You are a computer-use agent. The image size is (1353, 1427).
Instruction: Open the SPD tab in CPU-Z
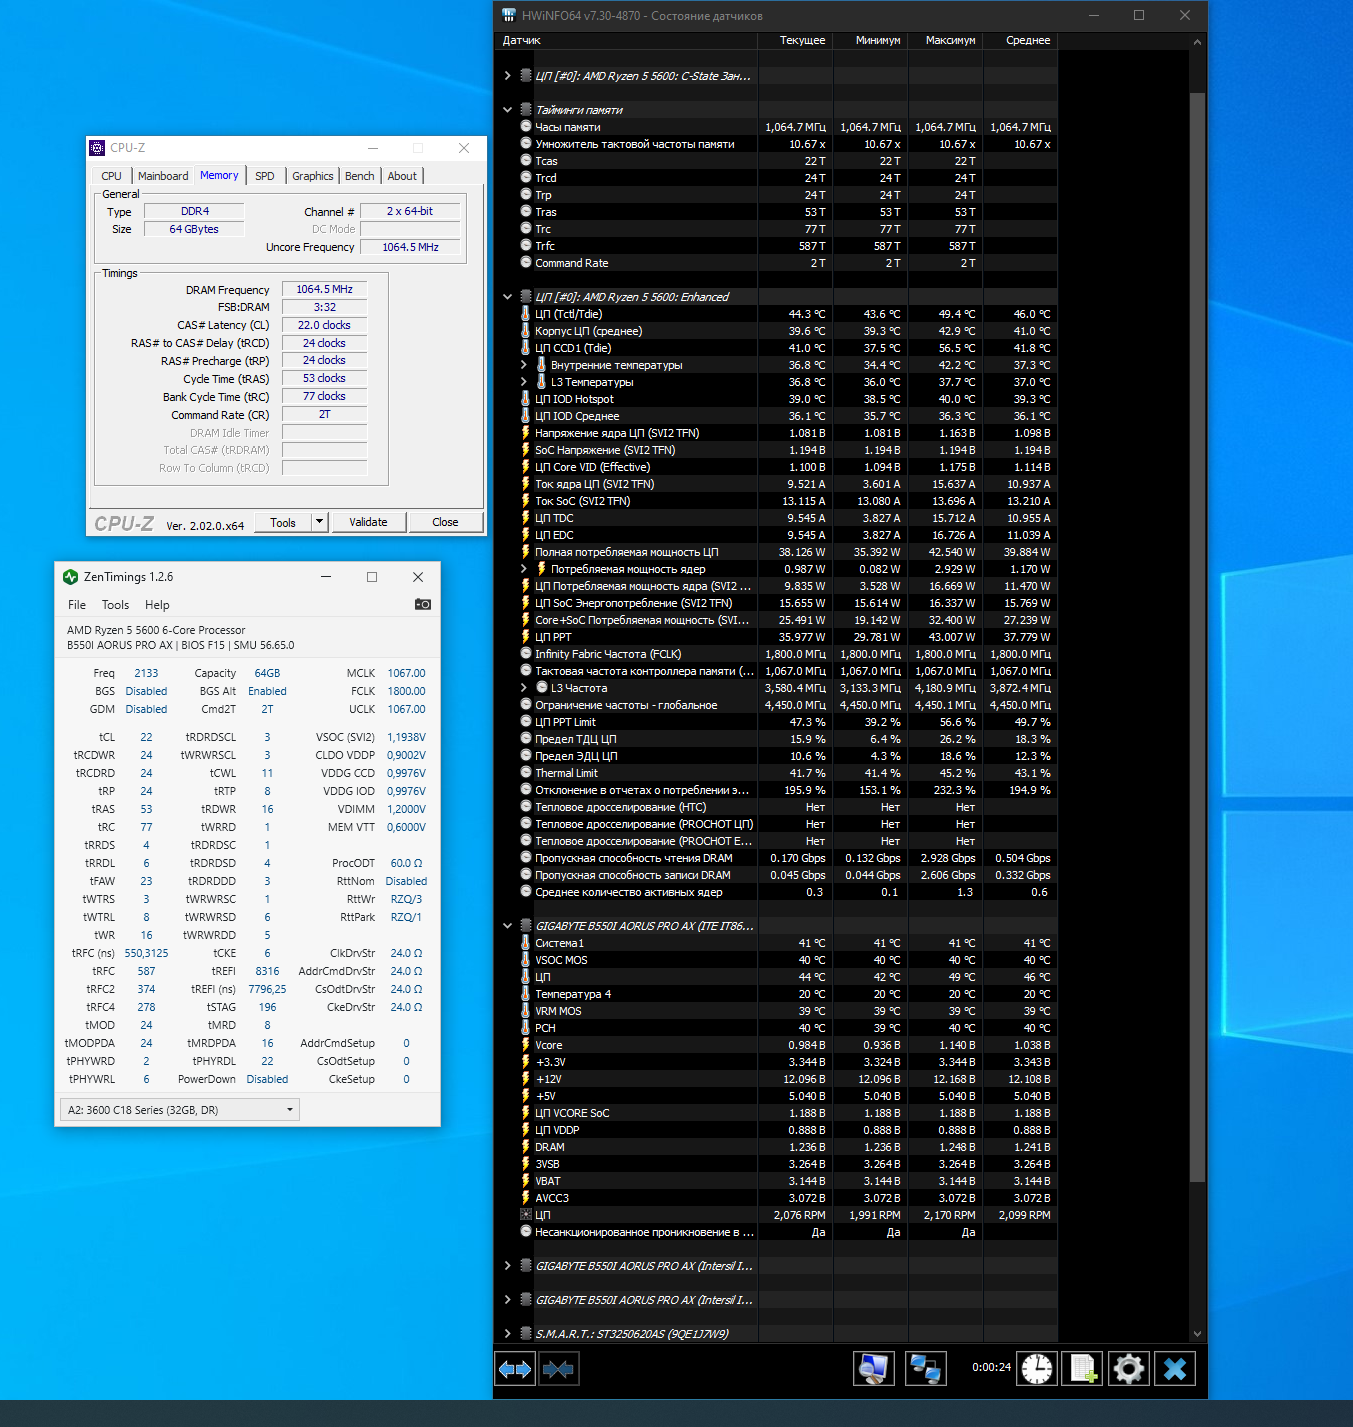tap(265, 176)
